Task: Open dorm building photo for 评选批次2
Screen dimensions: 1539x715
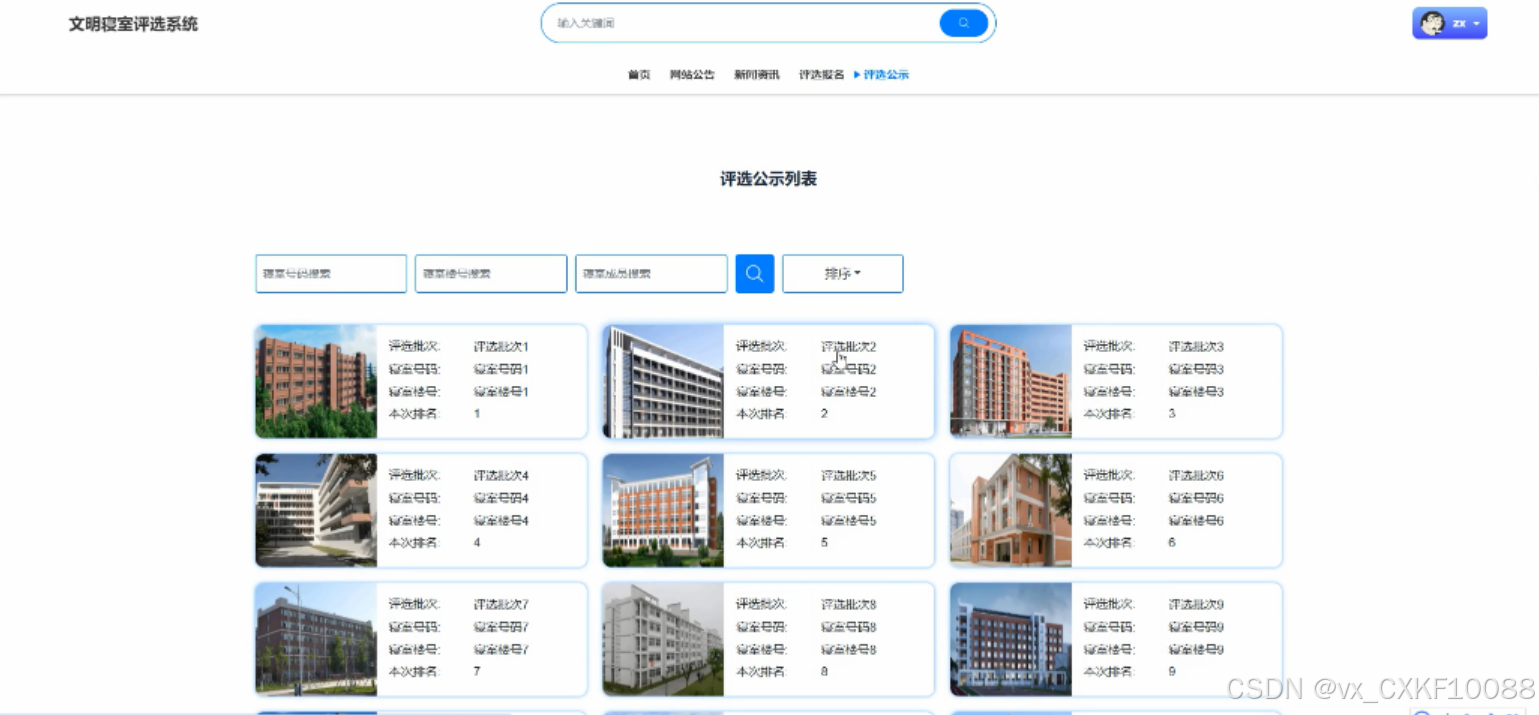Action: tap(663, 381)
